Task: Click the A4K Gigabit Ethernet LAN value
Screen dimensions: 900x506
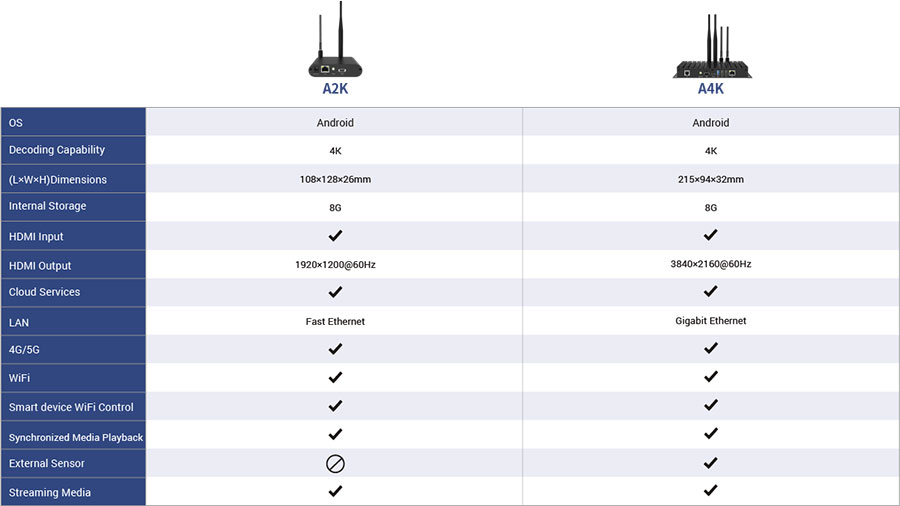Action: click(x=711, y=322)
